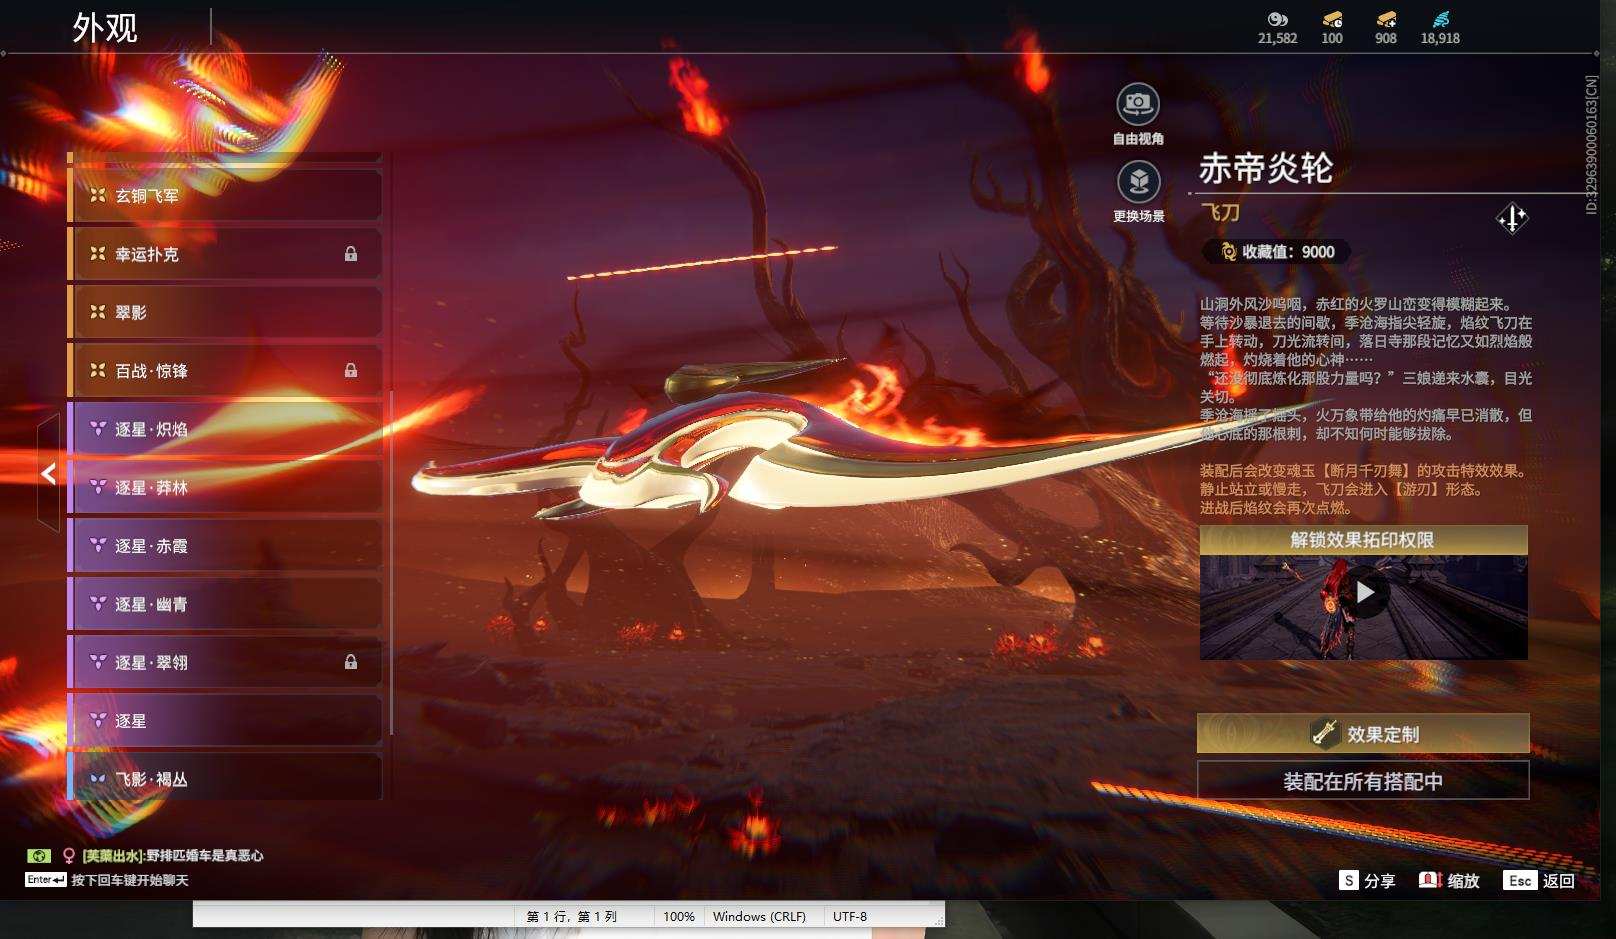Click the 飞刀 weapon type label
Image resolution: width=1616 pixels, height=939 pixels.
pyautogui.click(x=1220, y=212)
